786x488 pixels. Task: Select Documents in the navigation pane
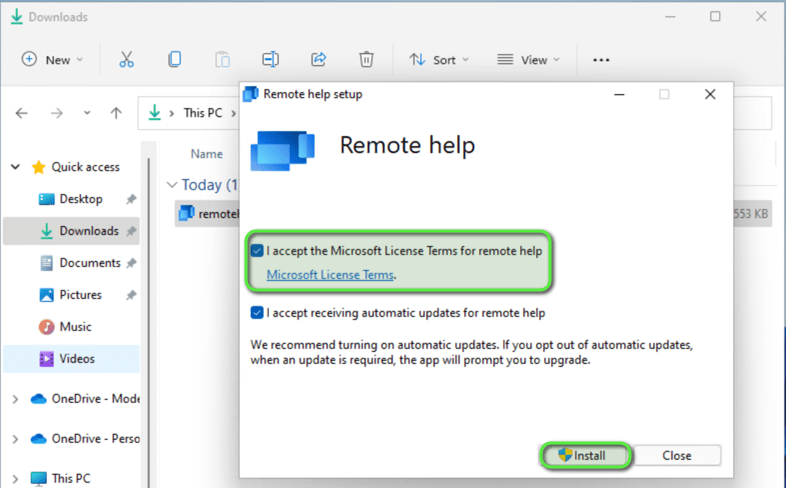tap(89, 263)
